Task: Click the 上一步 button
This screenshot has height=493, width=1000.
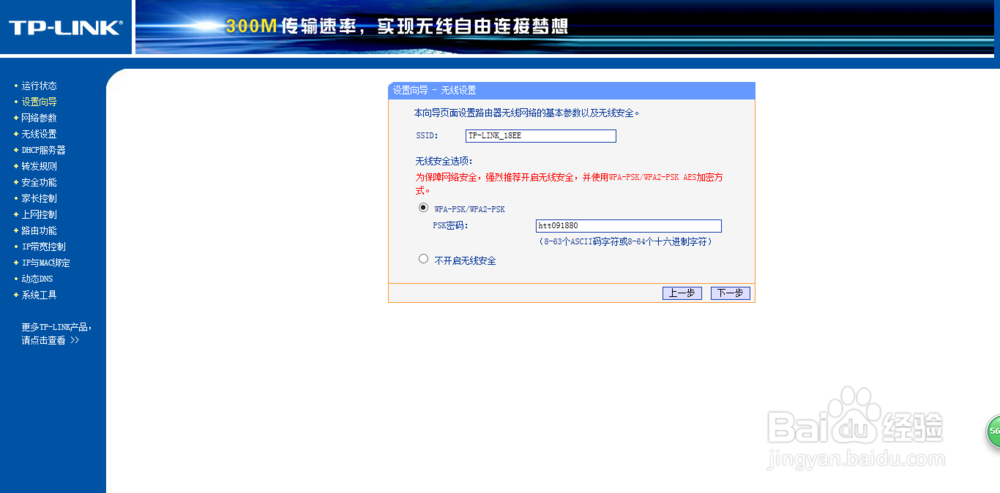Action: pos(682,293)
